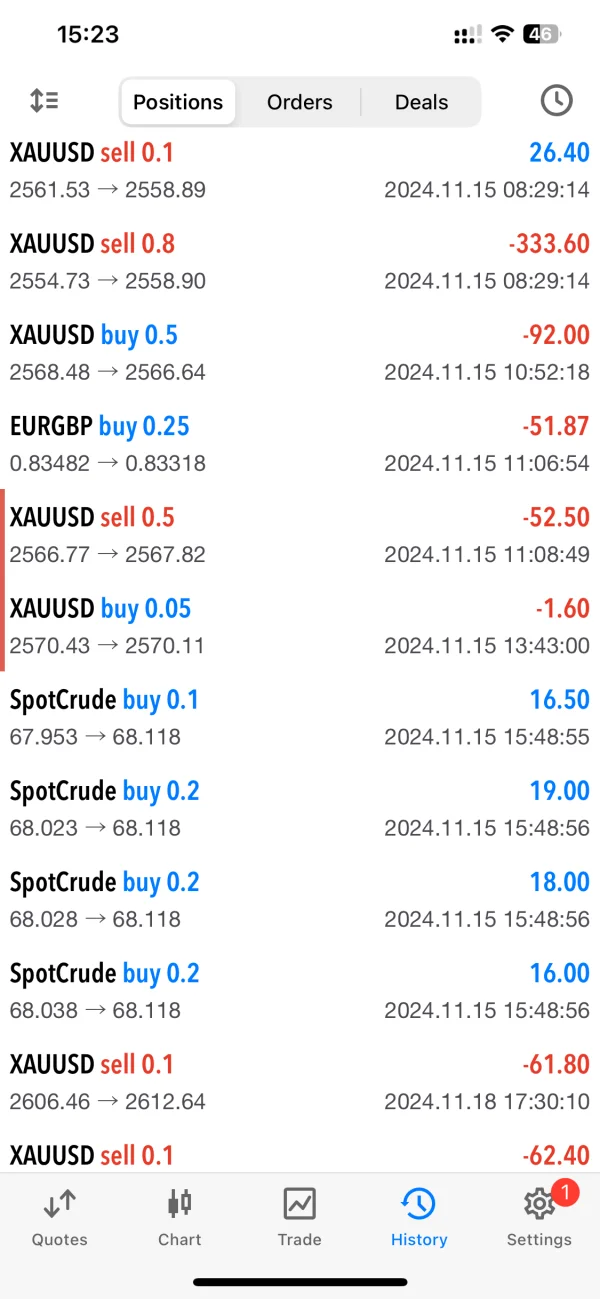Viewport: 600px width, 1299px height.
Task: Open the Trade graph icon
Action: [x=299, y=1203]
